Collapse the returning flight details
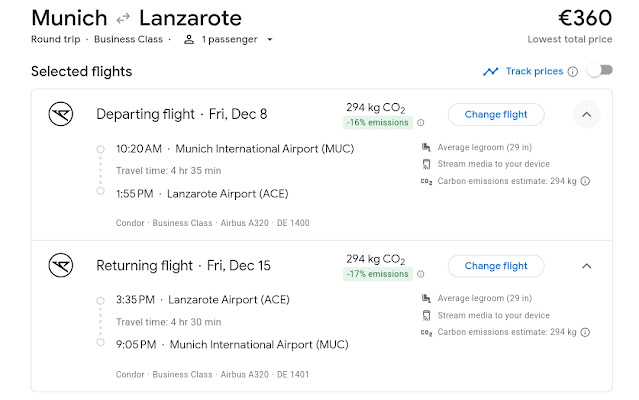The width and height of the screenshot is (639, 400). coord(587,266)
